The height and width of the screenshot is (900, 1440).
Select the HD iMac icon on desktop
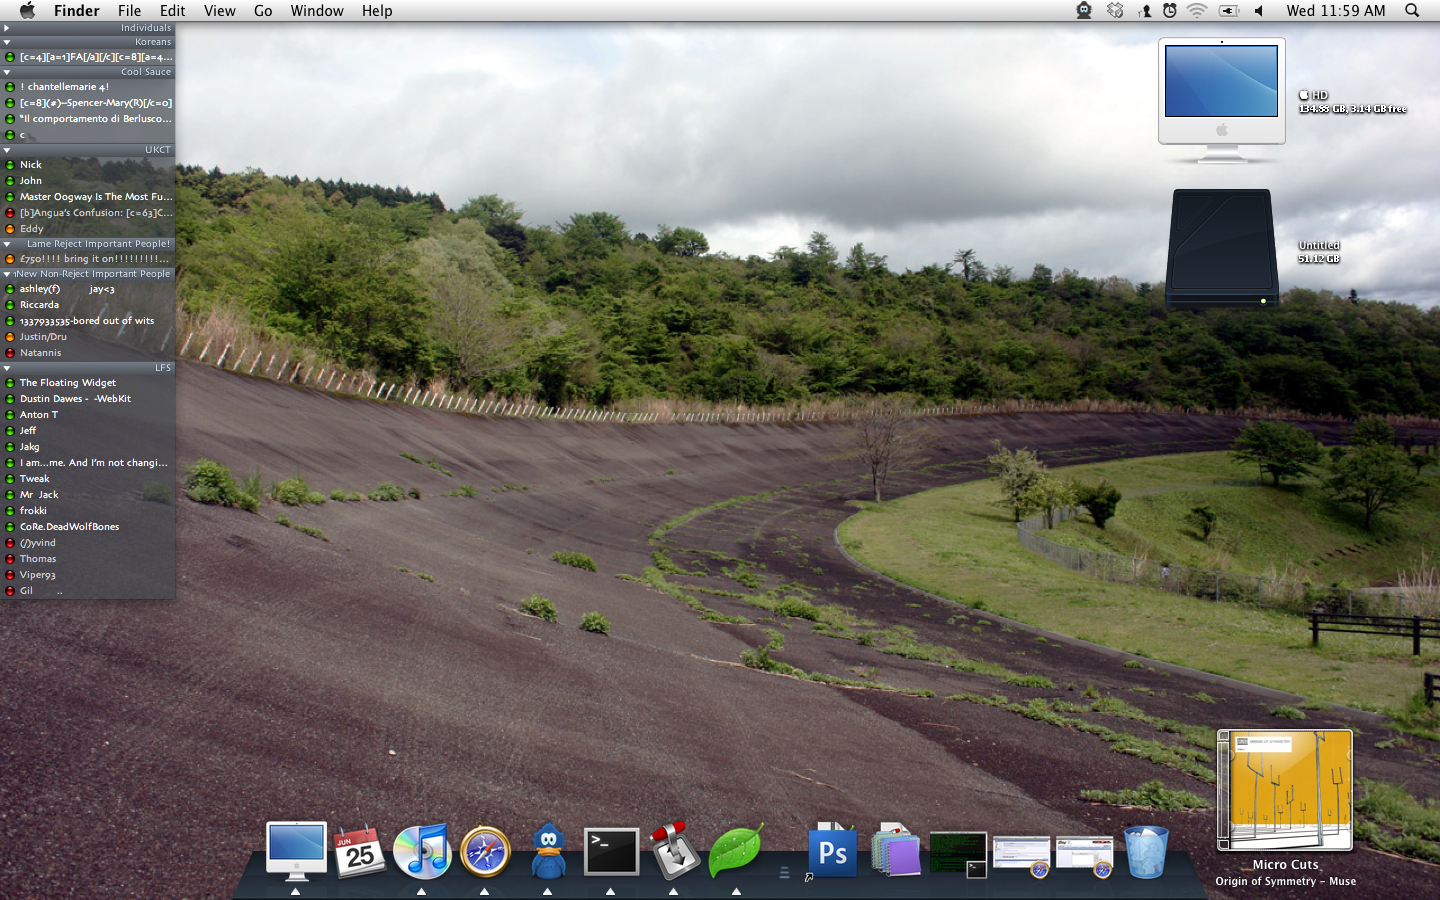coord(1221,100)
